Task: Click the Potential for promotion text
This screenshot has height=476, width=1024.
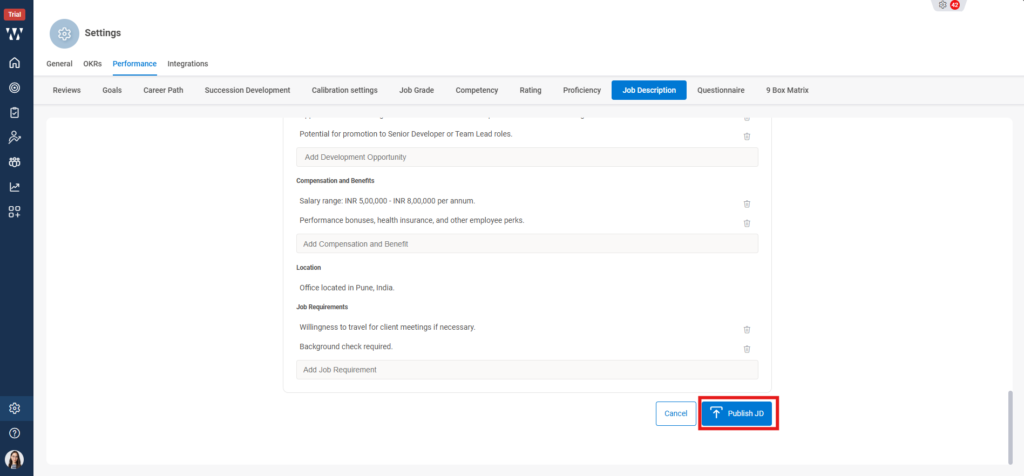Action: 406,134
